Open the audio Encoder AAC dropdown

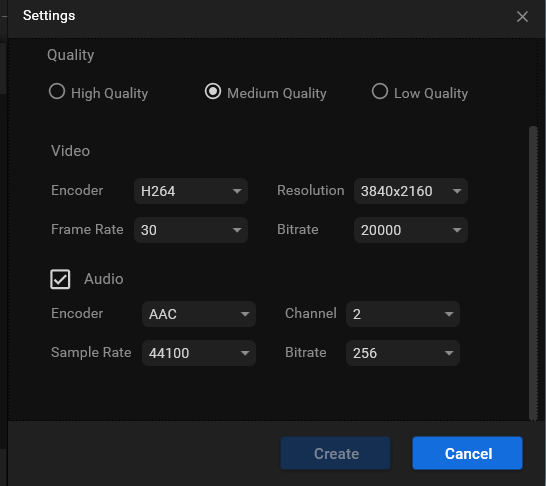[x=199, y=314]
